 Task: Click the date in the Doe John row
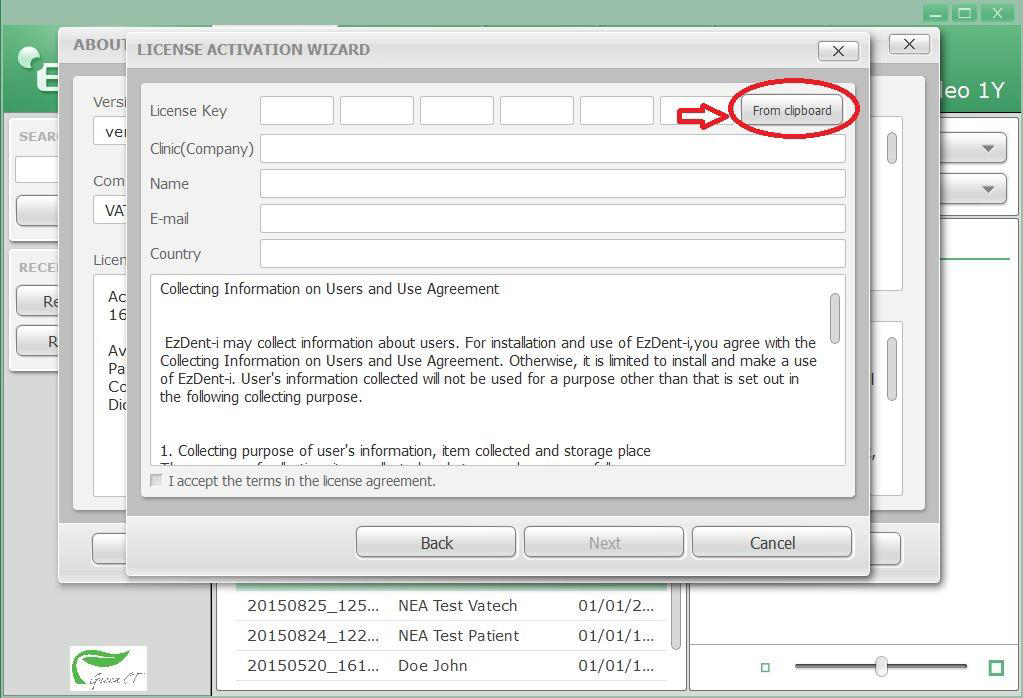click(x=616, y=666)
